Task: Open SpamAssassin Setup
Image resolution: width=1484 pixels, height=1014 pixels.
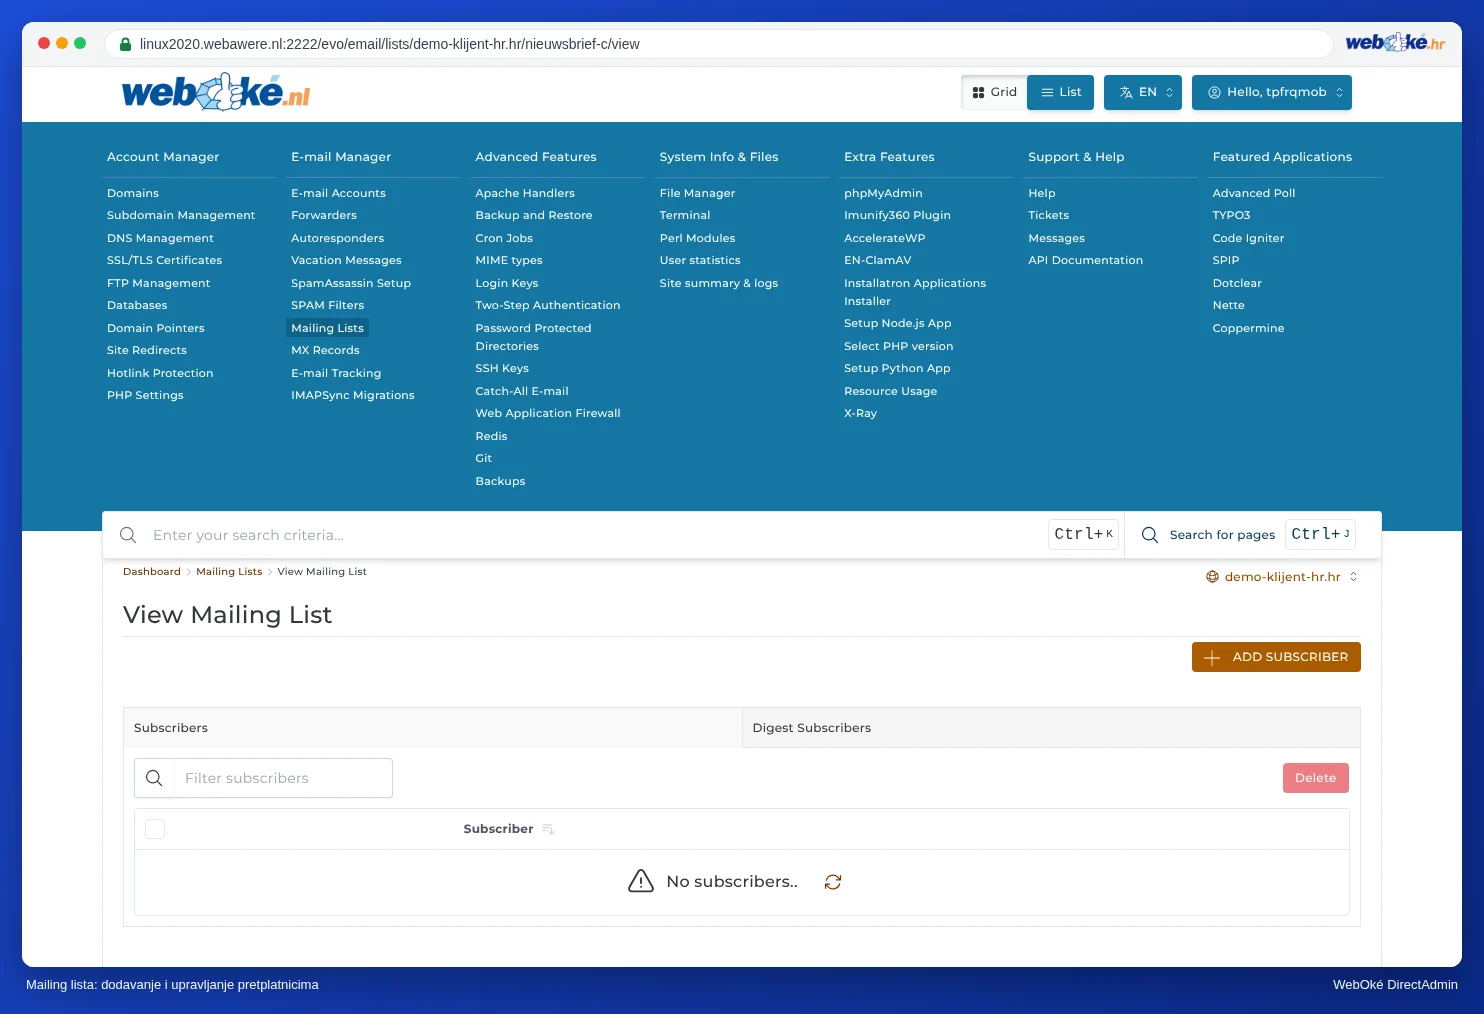Action: point(351,283)
